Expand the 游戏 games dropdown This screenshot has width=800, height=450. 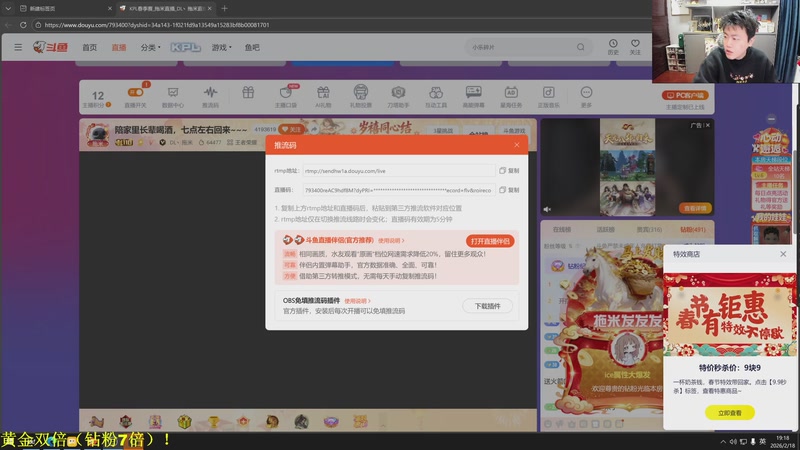coord(221,47)
